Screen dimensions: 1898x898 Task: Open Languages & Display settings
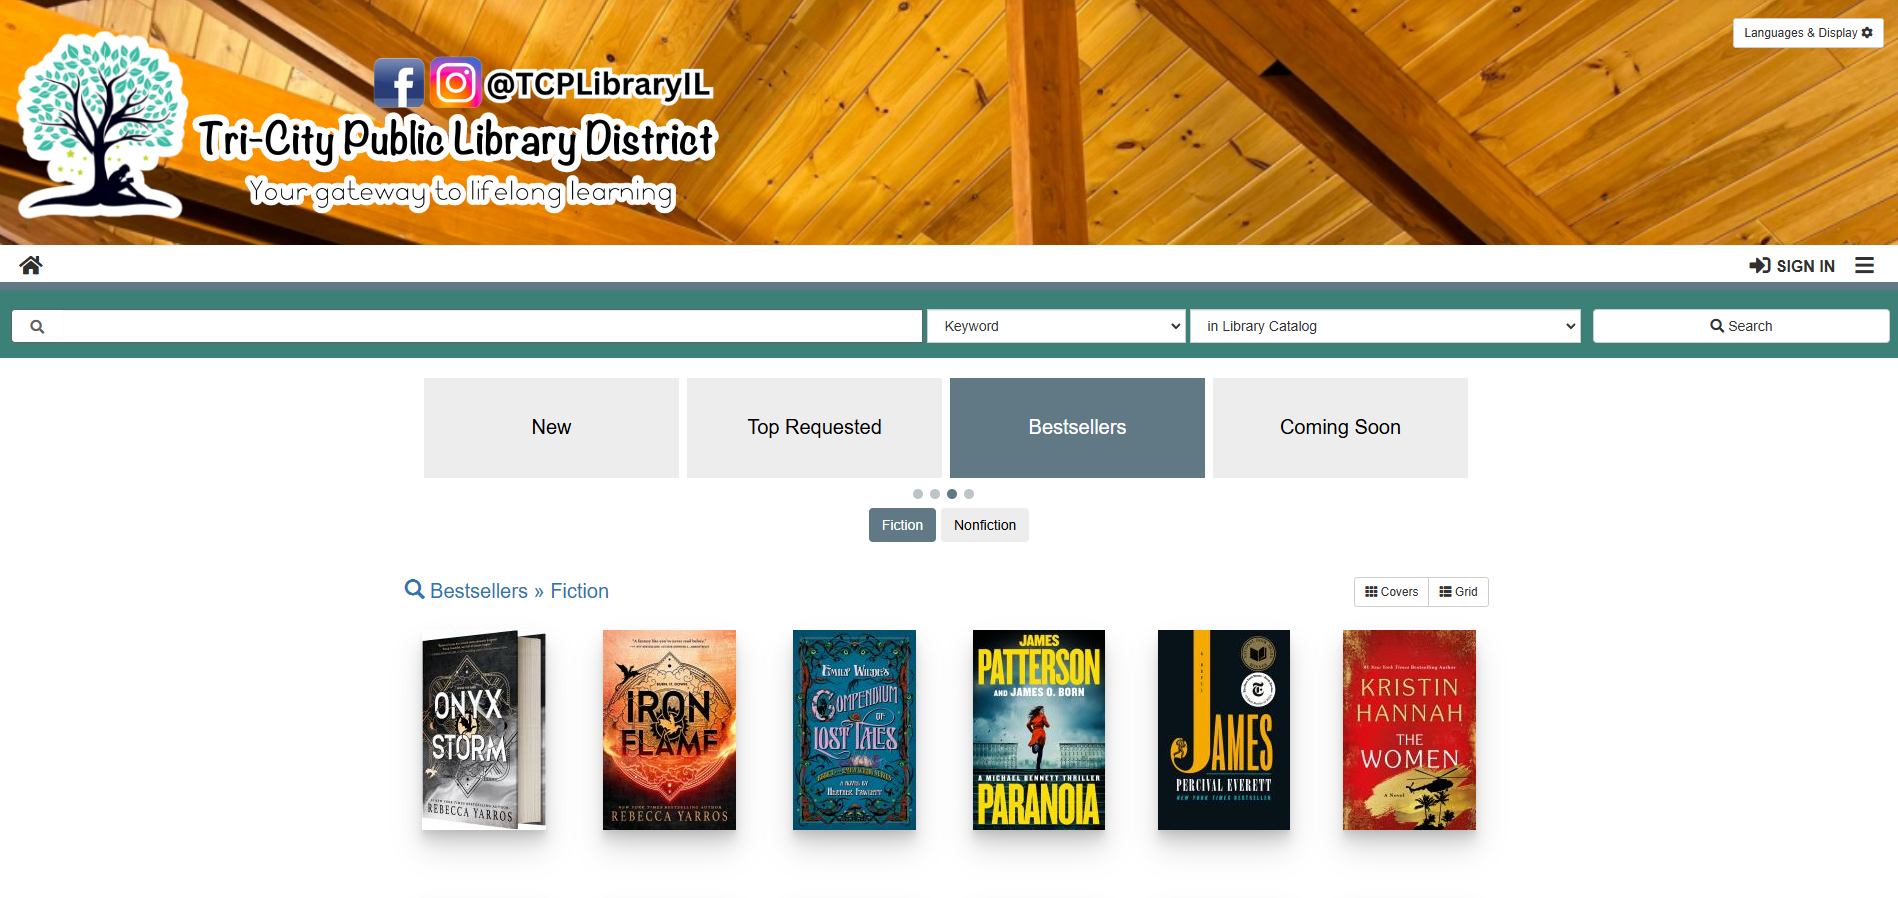pyautogui.click(x=1808, y=33)
